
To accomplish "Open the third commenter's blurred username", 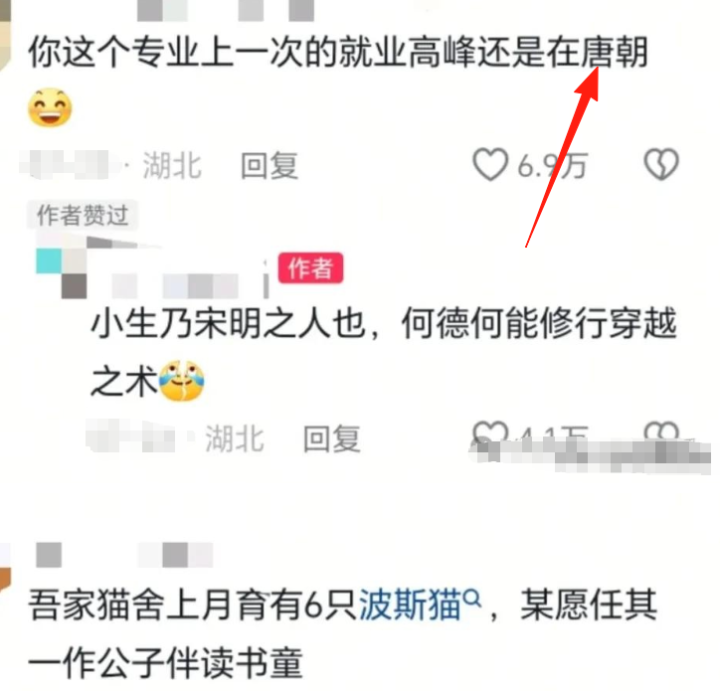I will [124, 555].
